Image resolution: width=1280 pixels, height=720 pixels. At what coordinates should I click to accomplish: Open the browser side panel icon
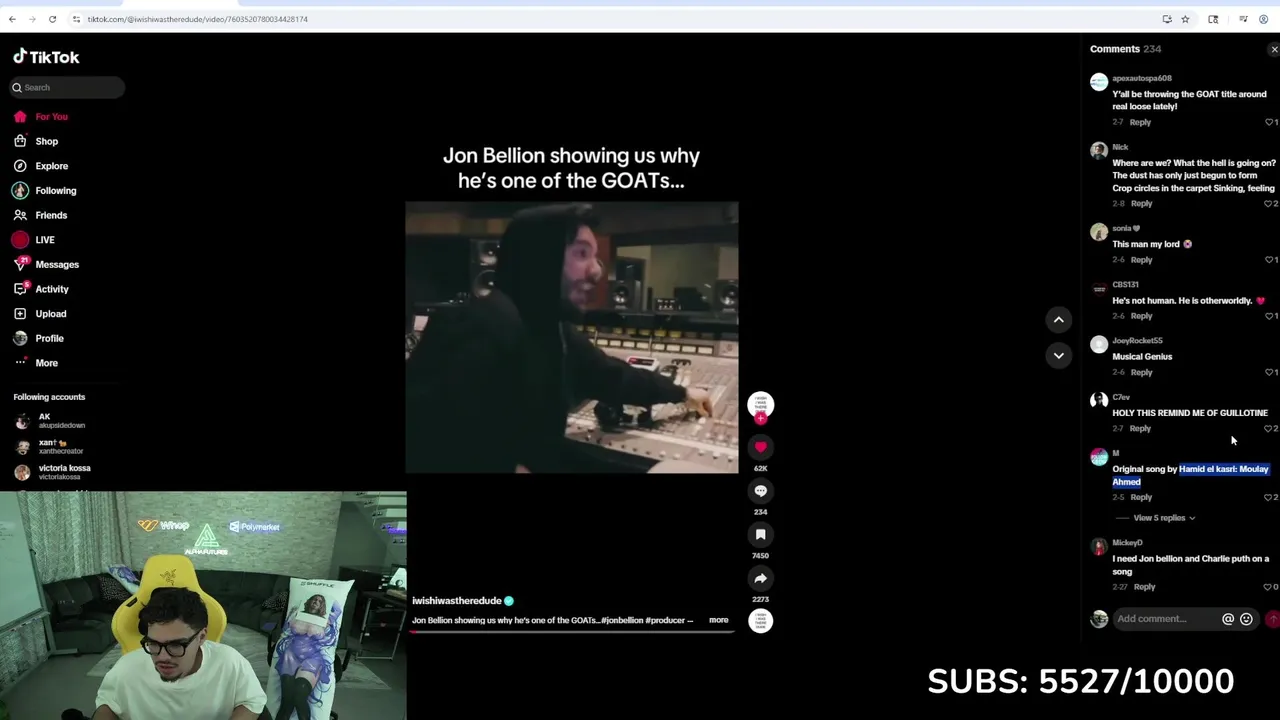coord(1213,19)
